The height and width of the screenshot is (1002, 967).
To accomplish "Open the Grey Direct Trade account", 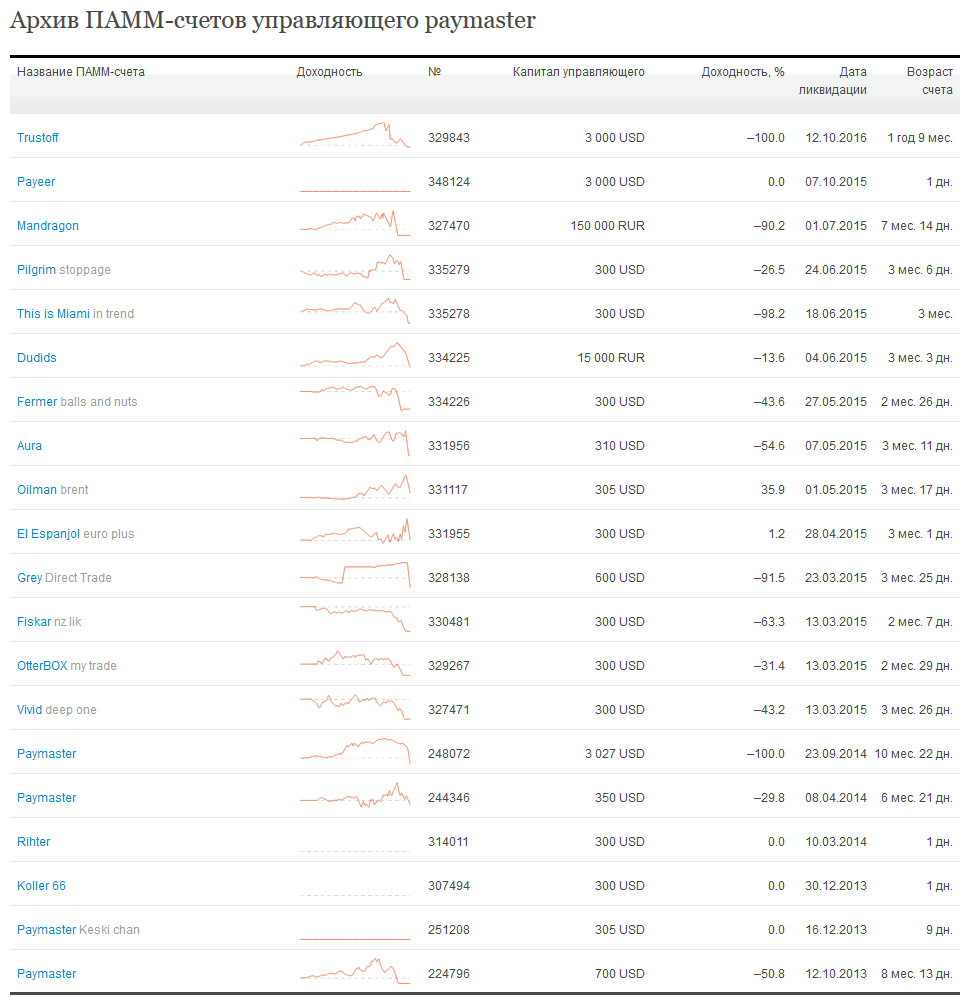I will tap(30, 578).
